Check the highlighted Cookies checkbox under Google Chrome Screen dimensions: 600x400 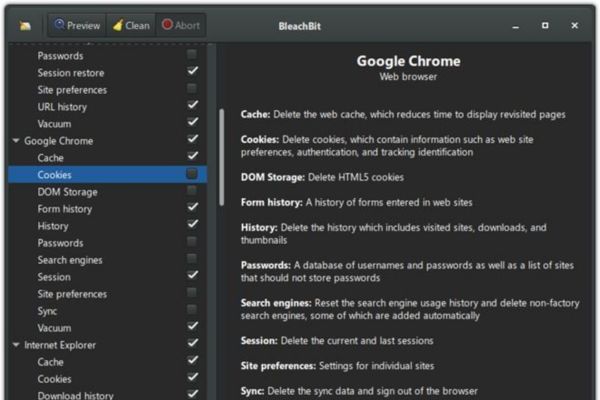click(x=192, y=174)
